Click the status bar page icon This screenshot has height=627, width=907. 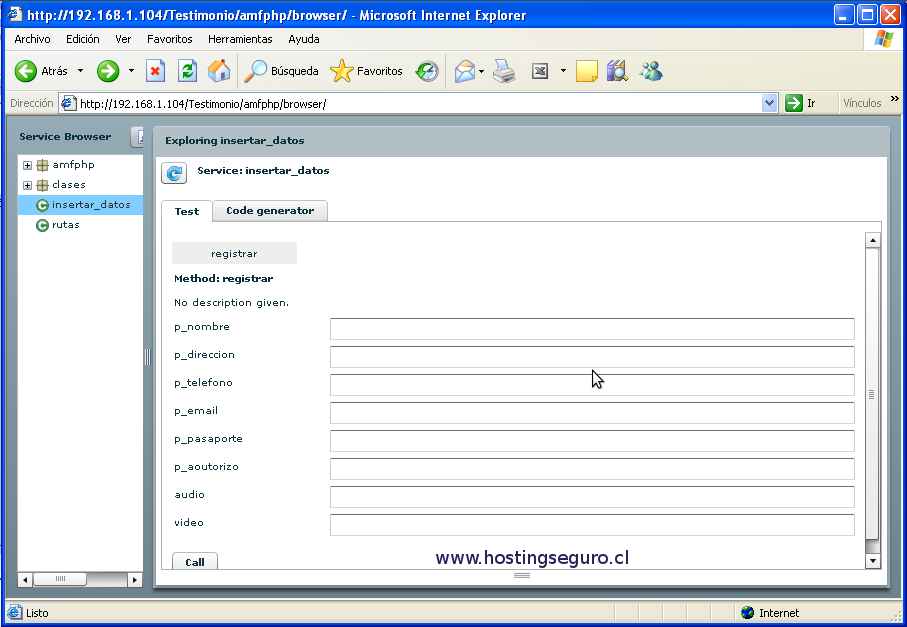tap(14, 612)
